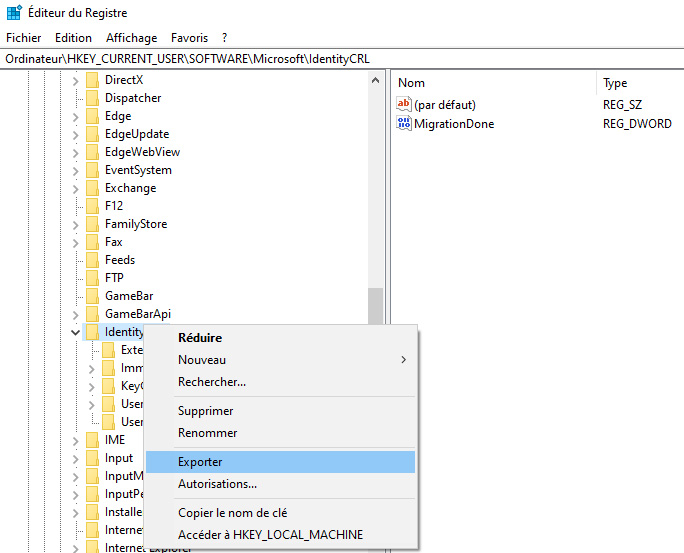Viewport: 684px width, 553px height.
Task: Select the MigrationDone DWORD value icon
Action: [x=404, y=123]
